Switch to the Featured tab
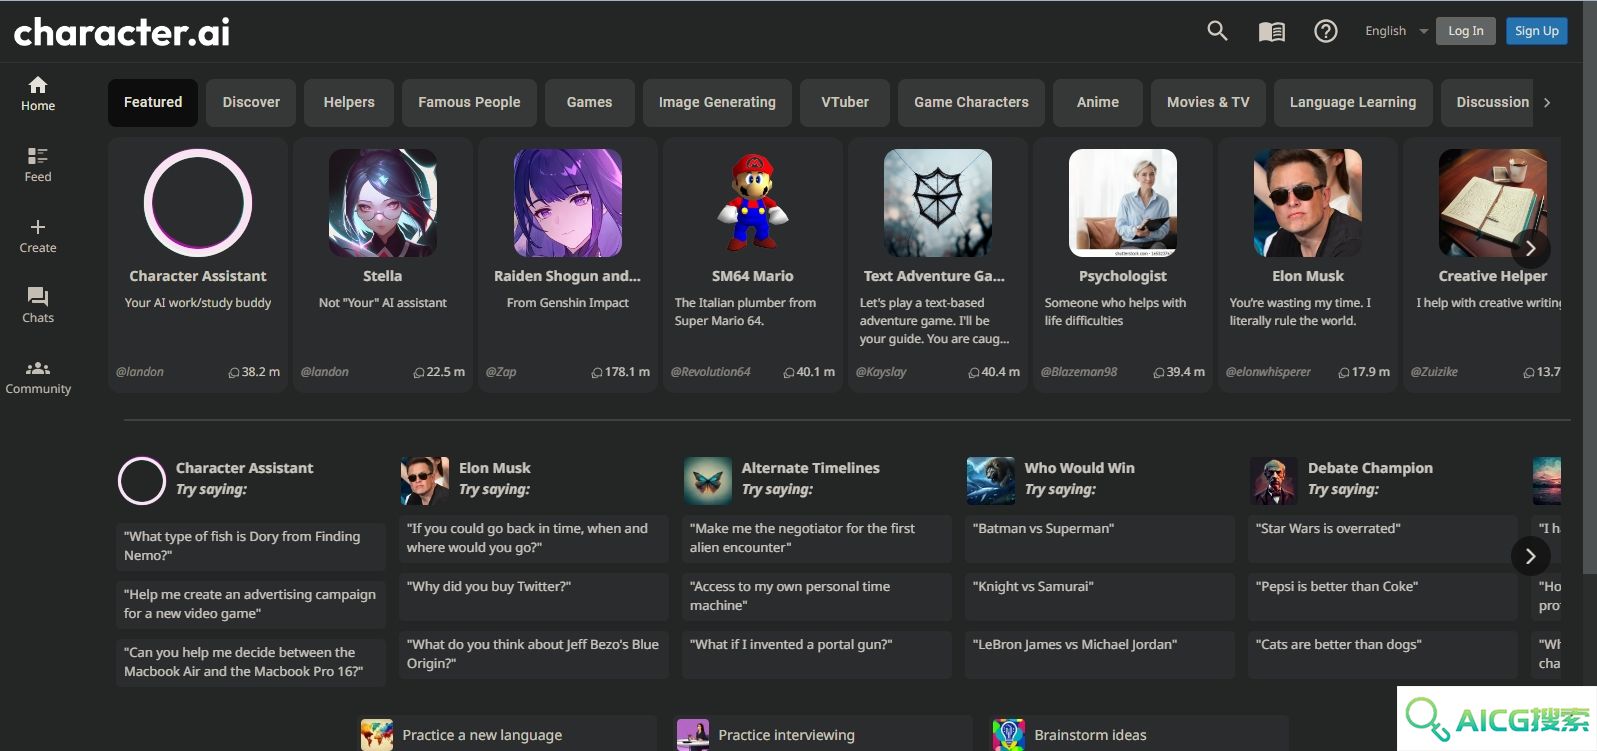Viewport: 1597px width, 751px height. [x=153, y=102]
